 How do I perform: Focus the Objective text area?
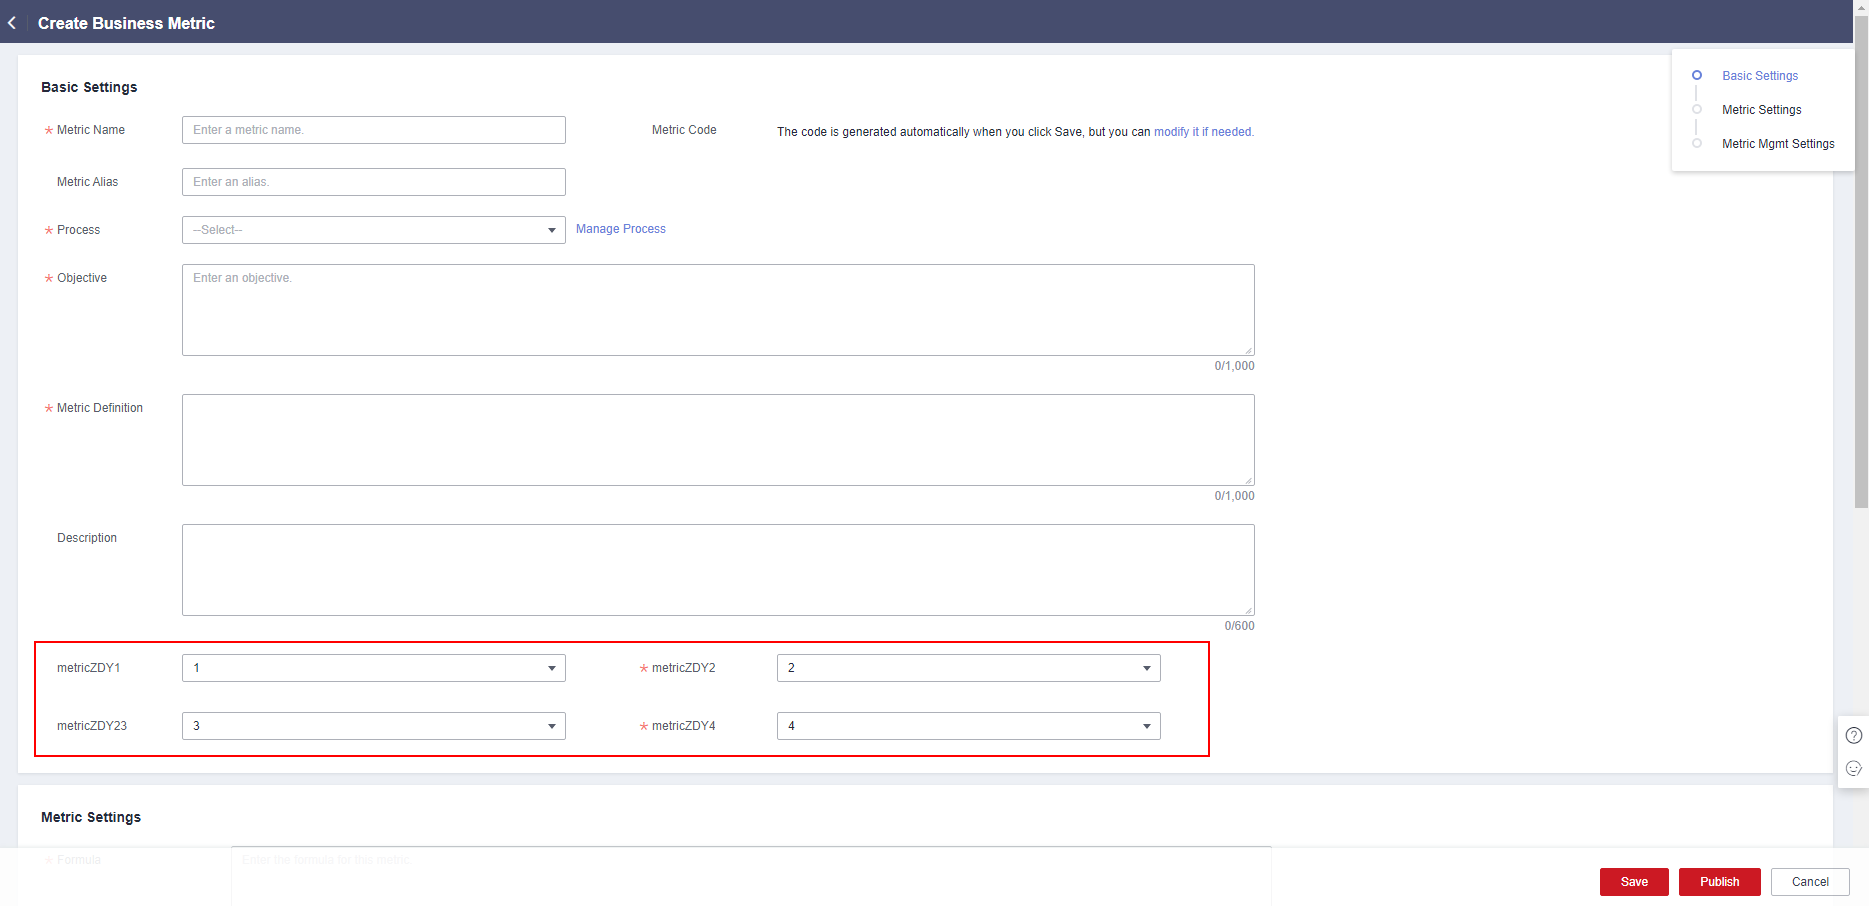[x=718, y=310]
